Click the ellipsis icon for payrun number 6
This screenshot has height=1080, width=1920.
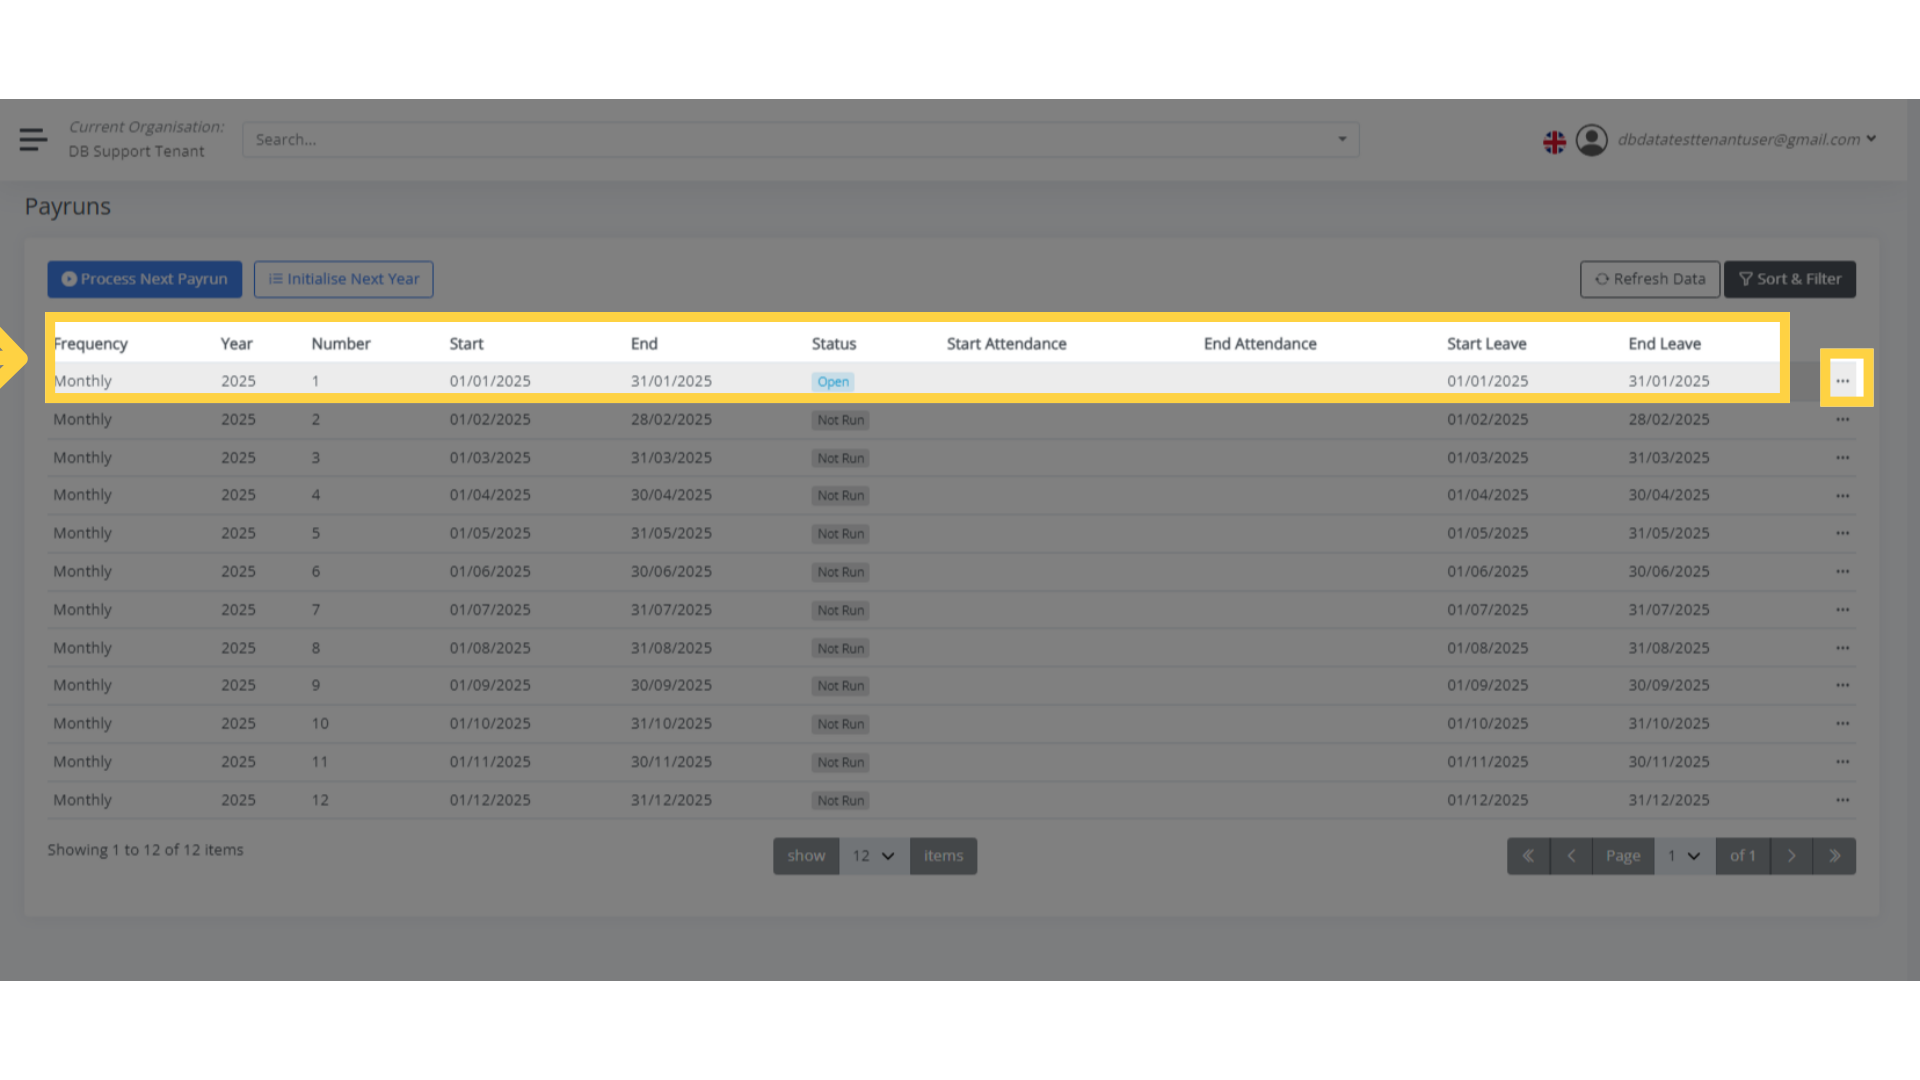click(x=1843, y=571)
